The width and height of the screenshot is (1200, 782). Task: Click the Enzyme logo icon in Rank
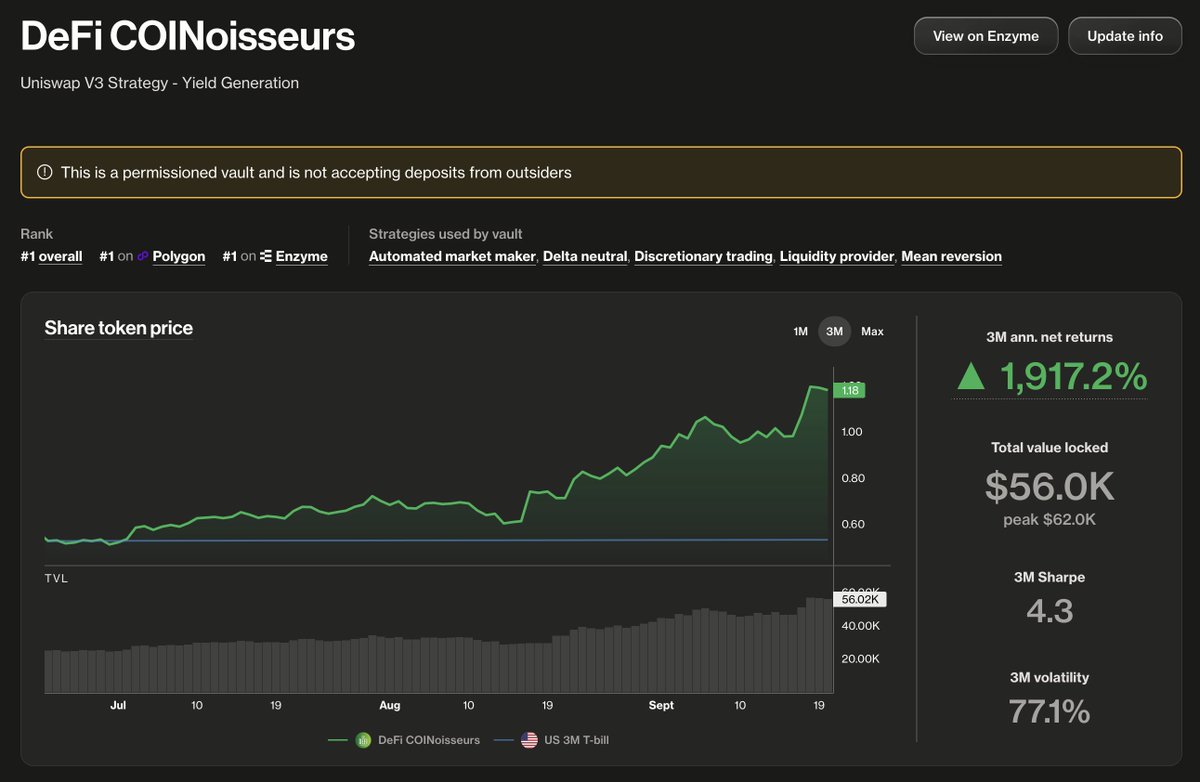pos(266,256)
